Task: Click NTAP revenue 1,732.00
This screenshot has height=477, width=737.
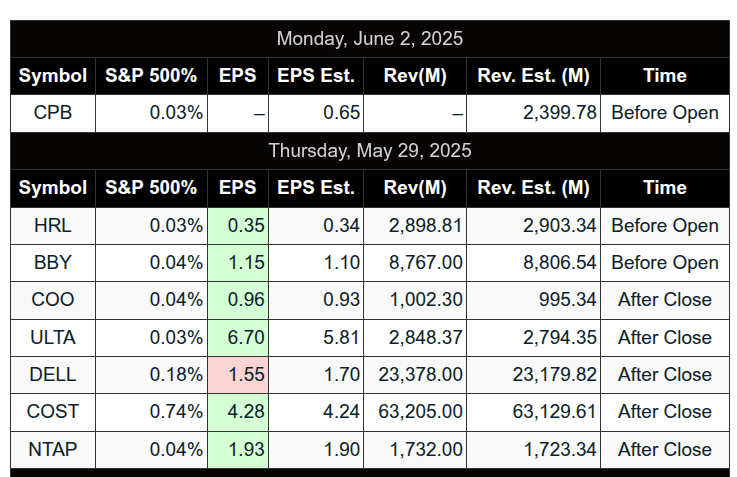Action: tap(415, 450)
